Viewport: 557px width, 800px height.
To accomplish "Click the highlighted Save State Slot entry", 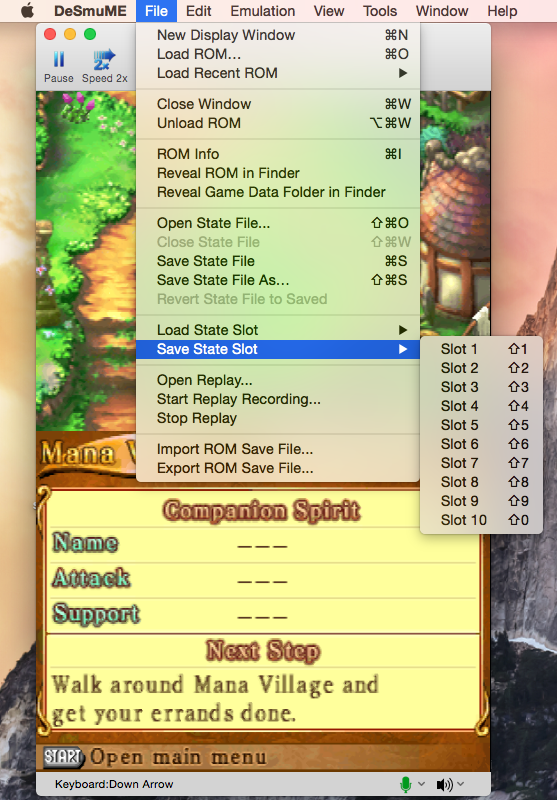I will point(278,349).
